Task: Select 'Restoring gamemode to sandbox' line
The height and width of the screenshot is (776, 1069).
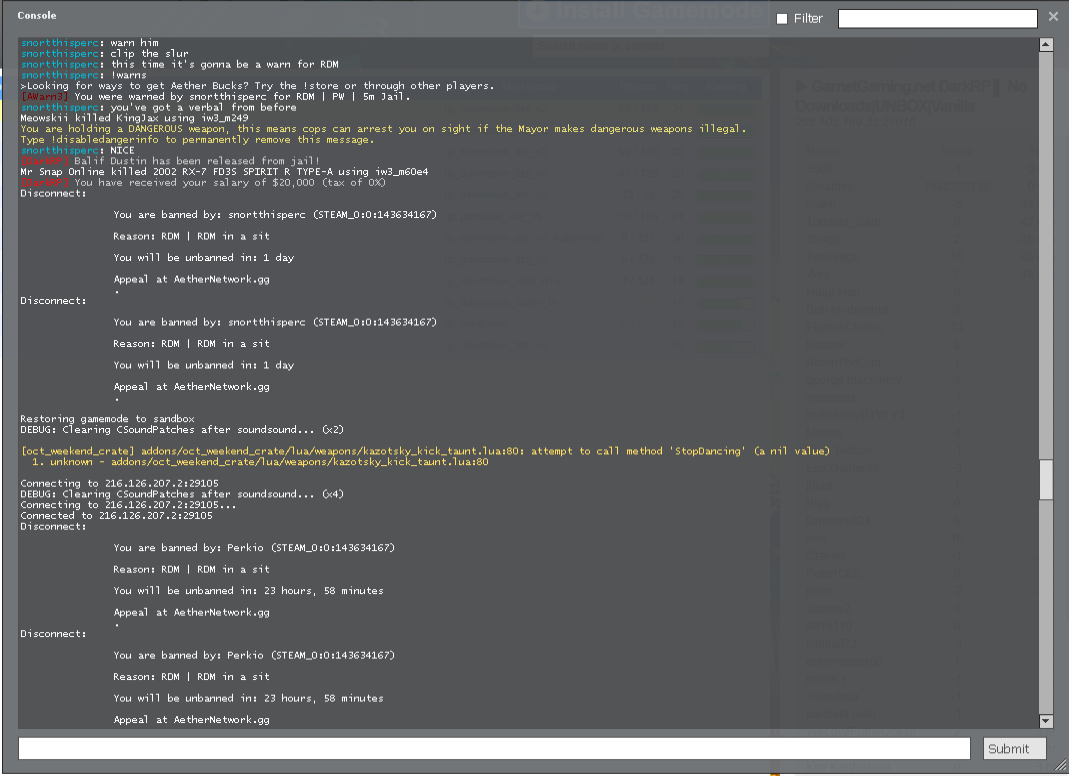Action: point(107,418)
